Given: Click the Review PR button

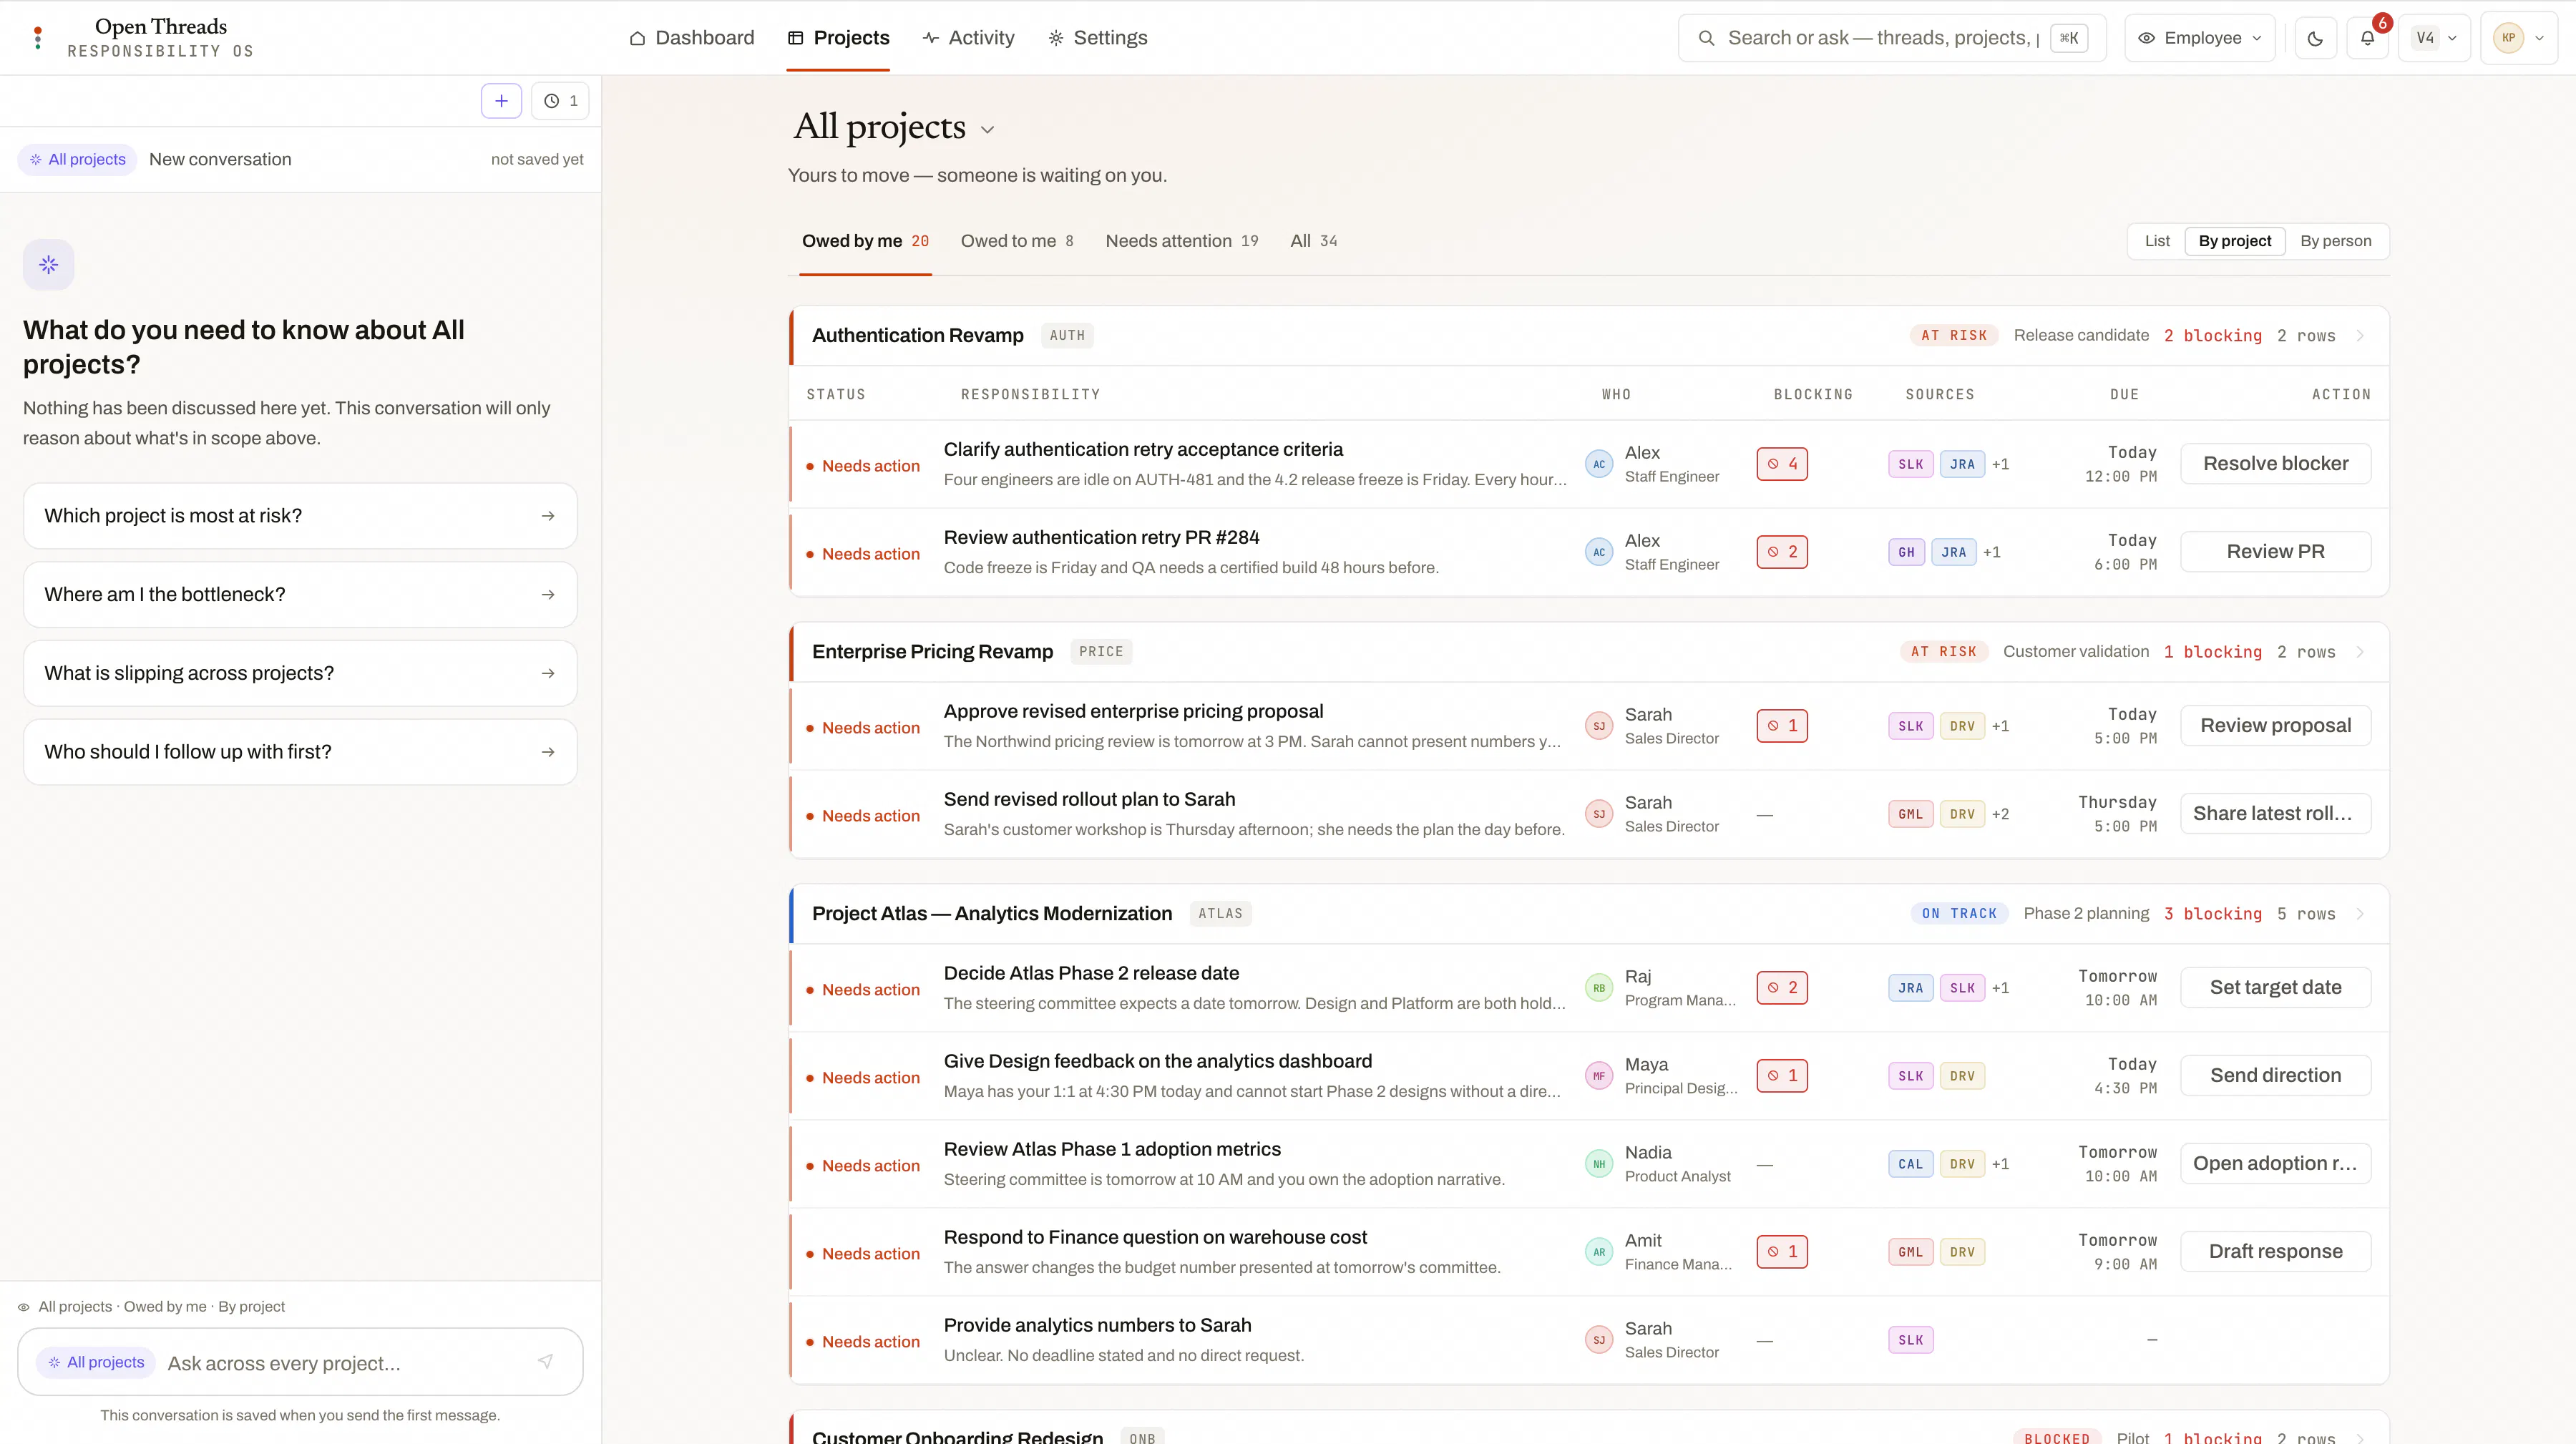Looking at the screenshot, I should 2275,552.
